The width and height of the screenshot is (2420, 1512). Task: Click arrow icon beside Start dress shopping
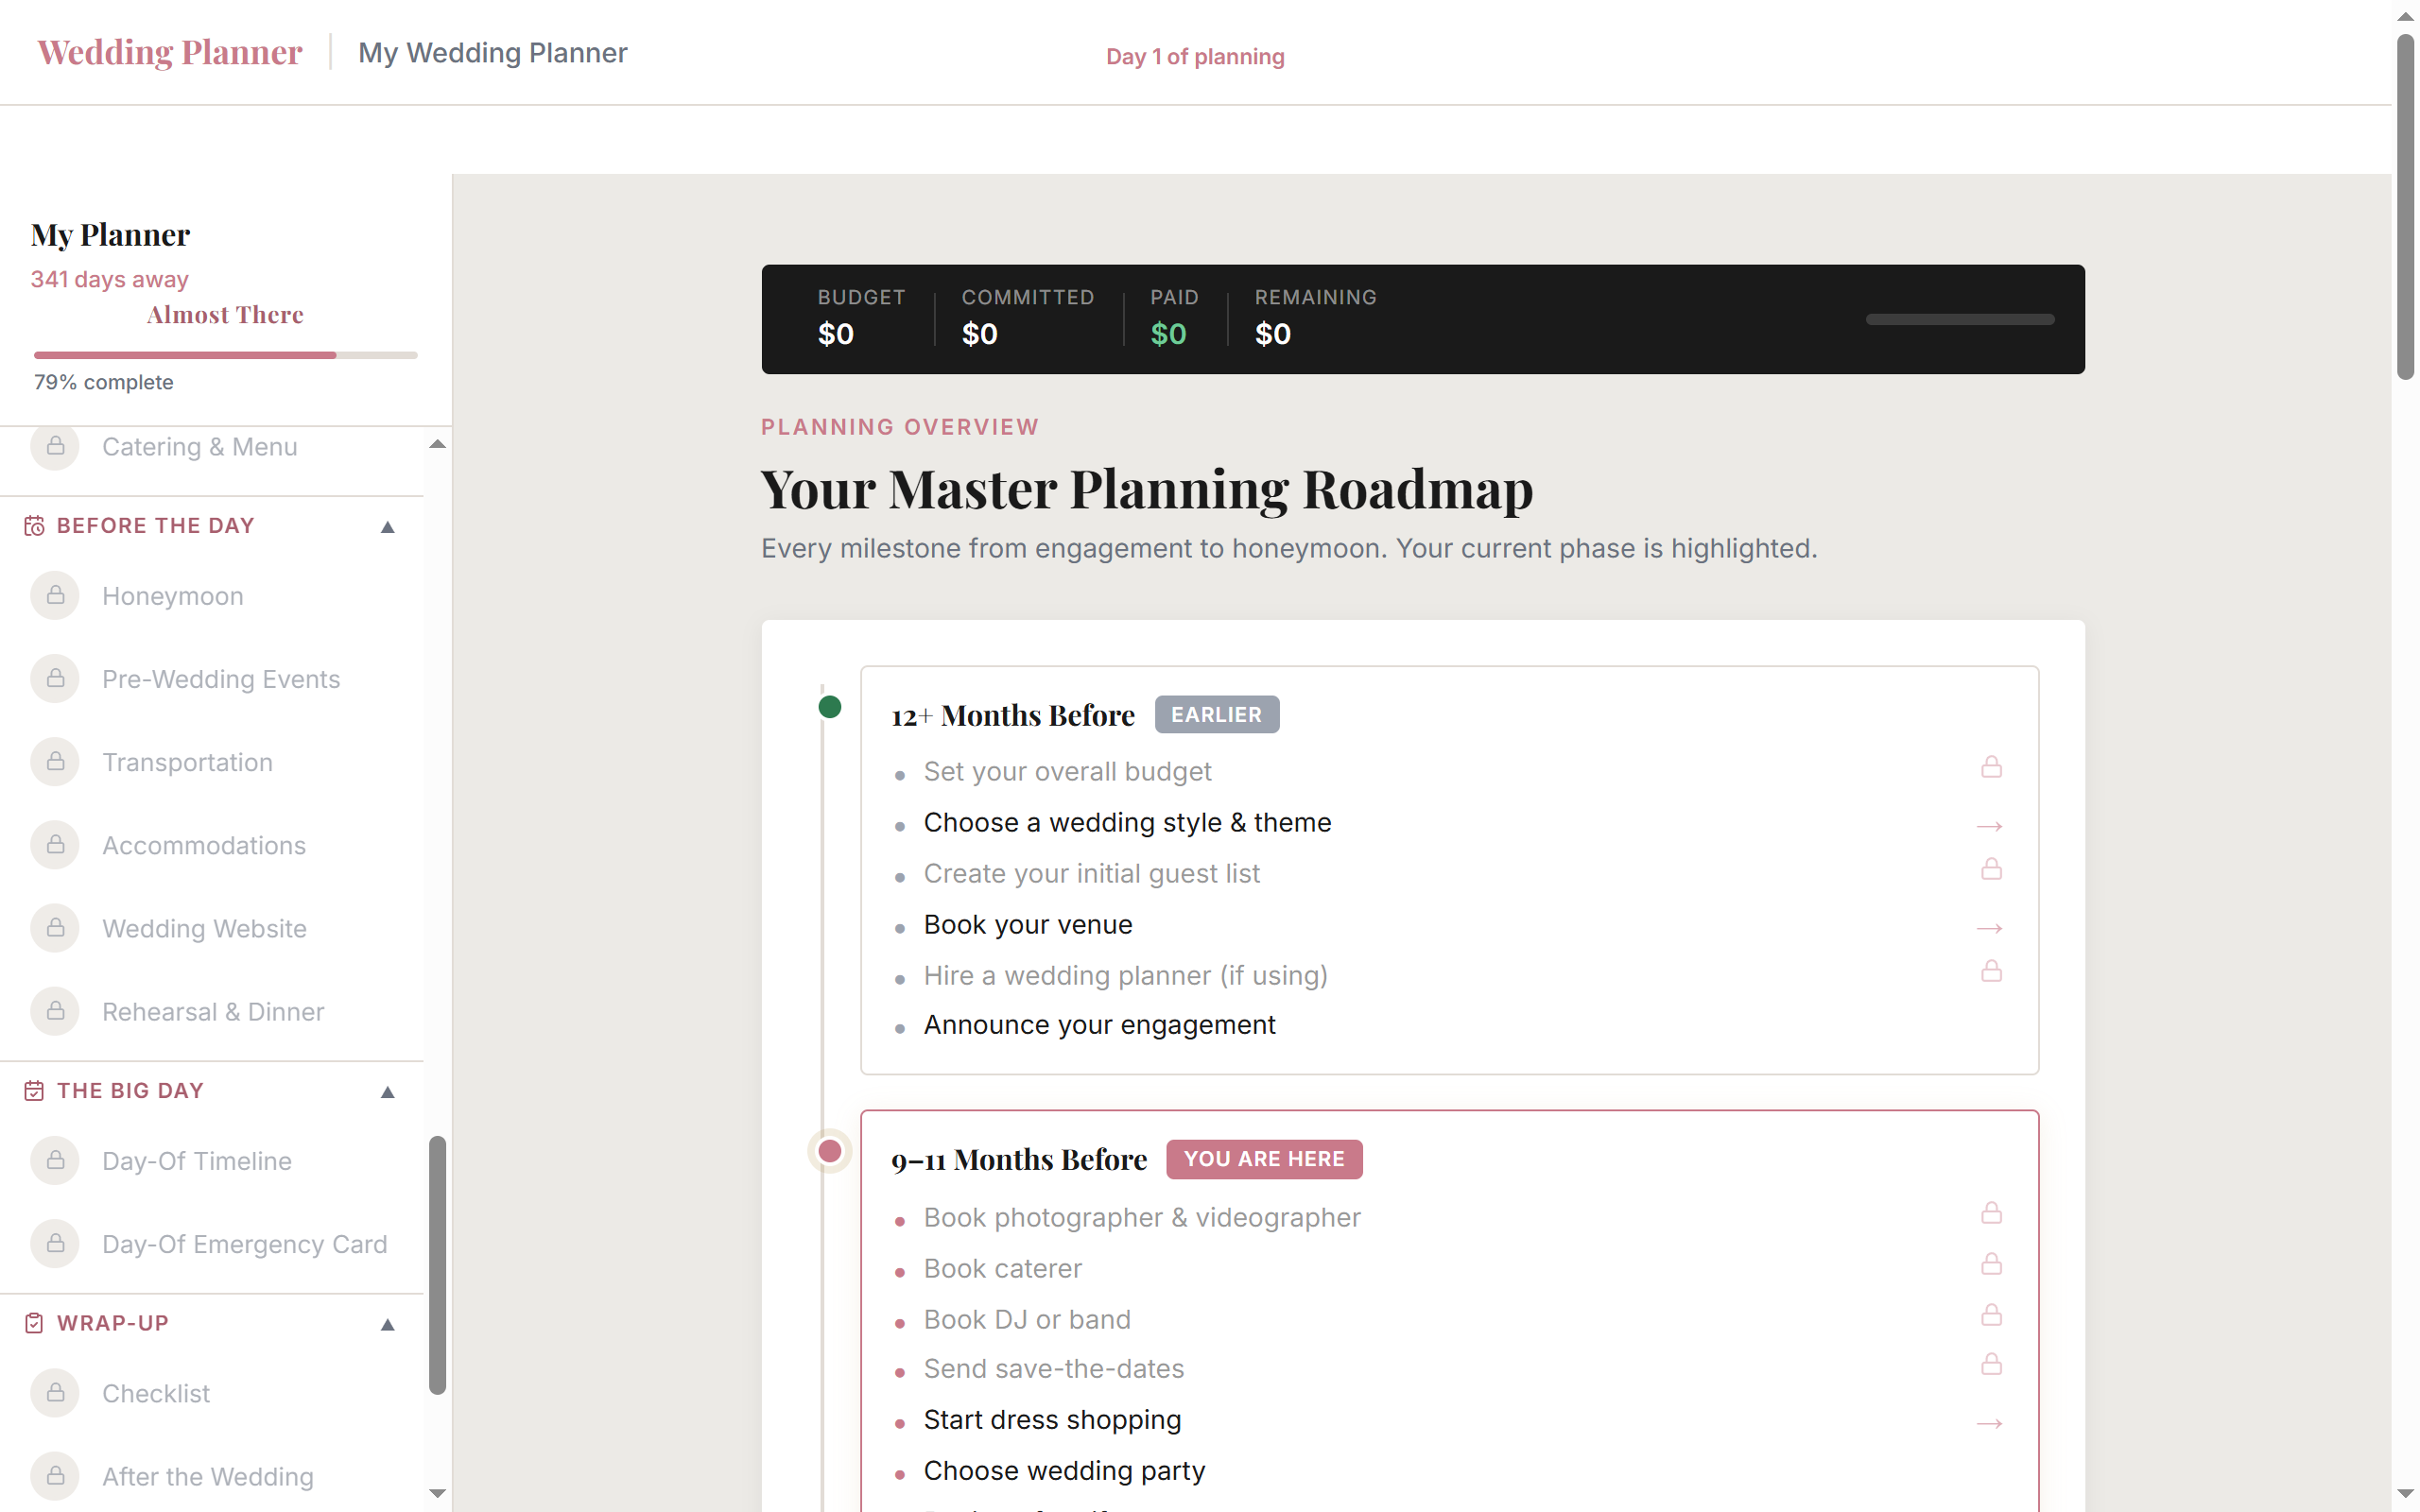click(x=1989, y=1423)
